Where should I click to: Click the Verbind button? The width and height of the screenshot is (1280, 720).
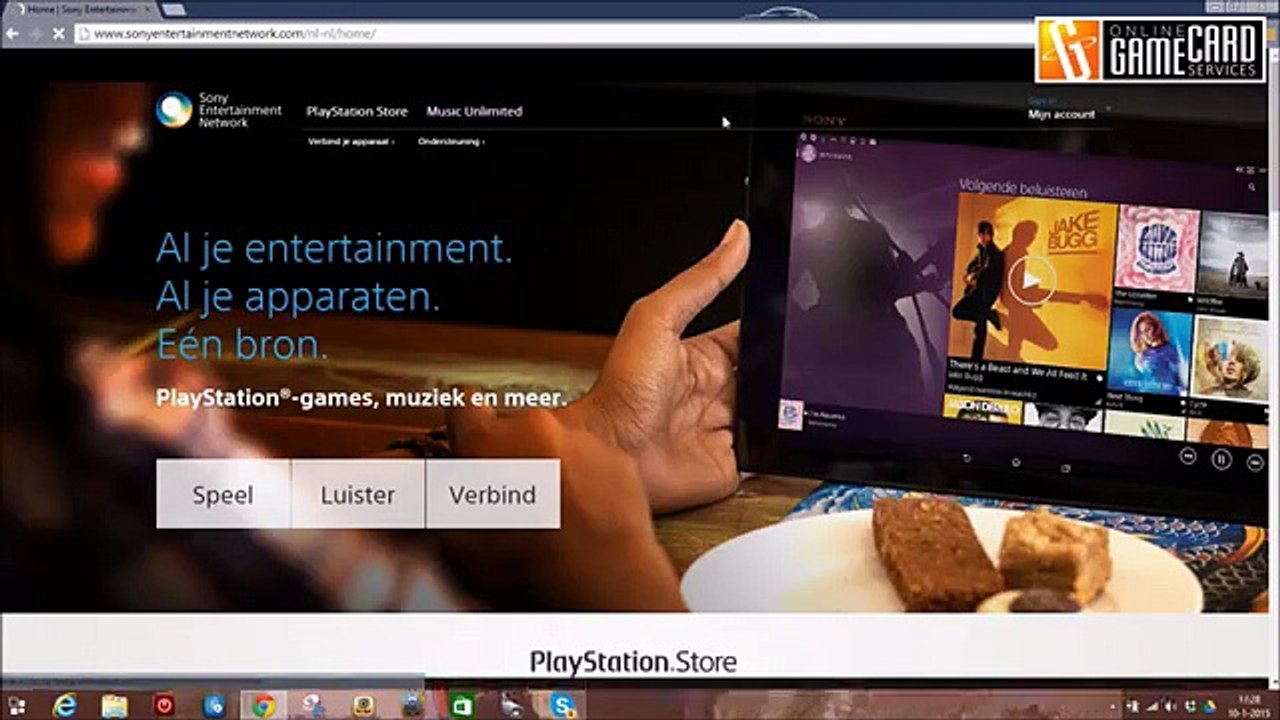493,494
